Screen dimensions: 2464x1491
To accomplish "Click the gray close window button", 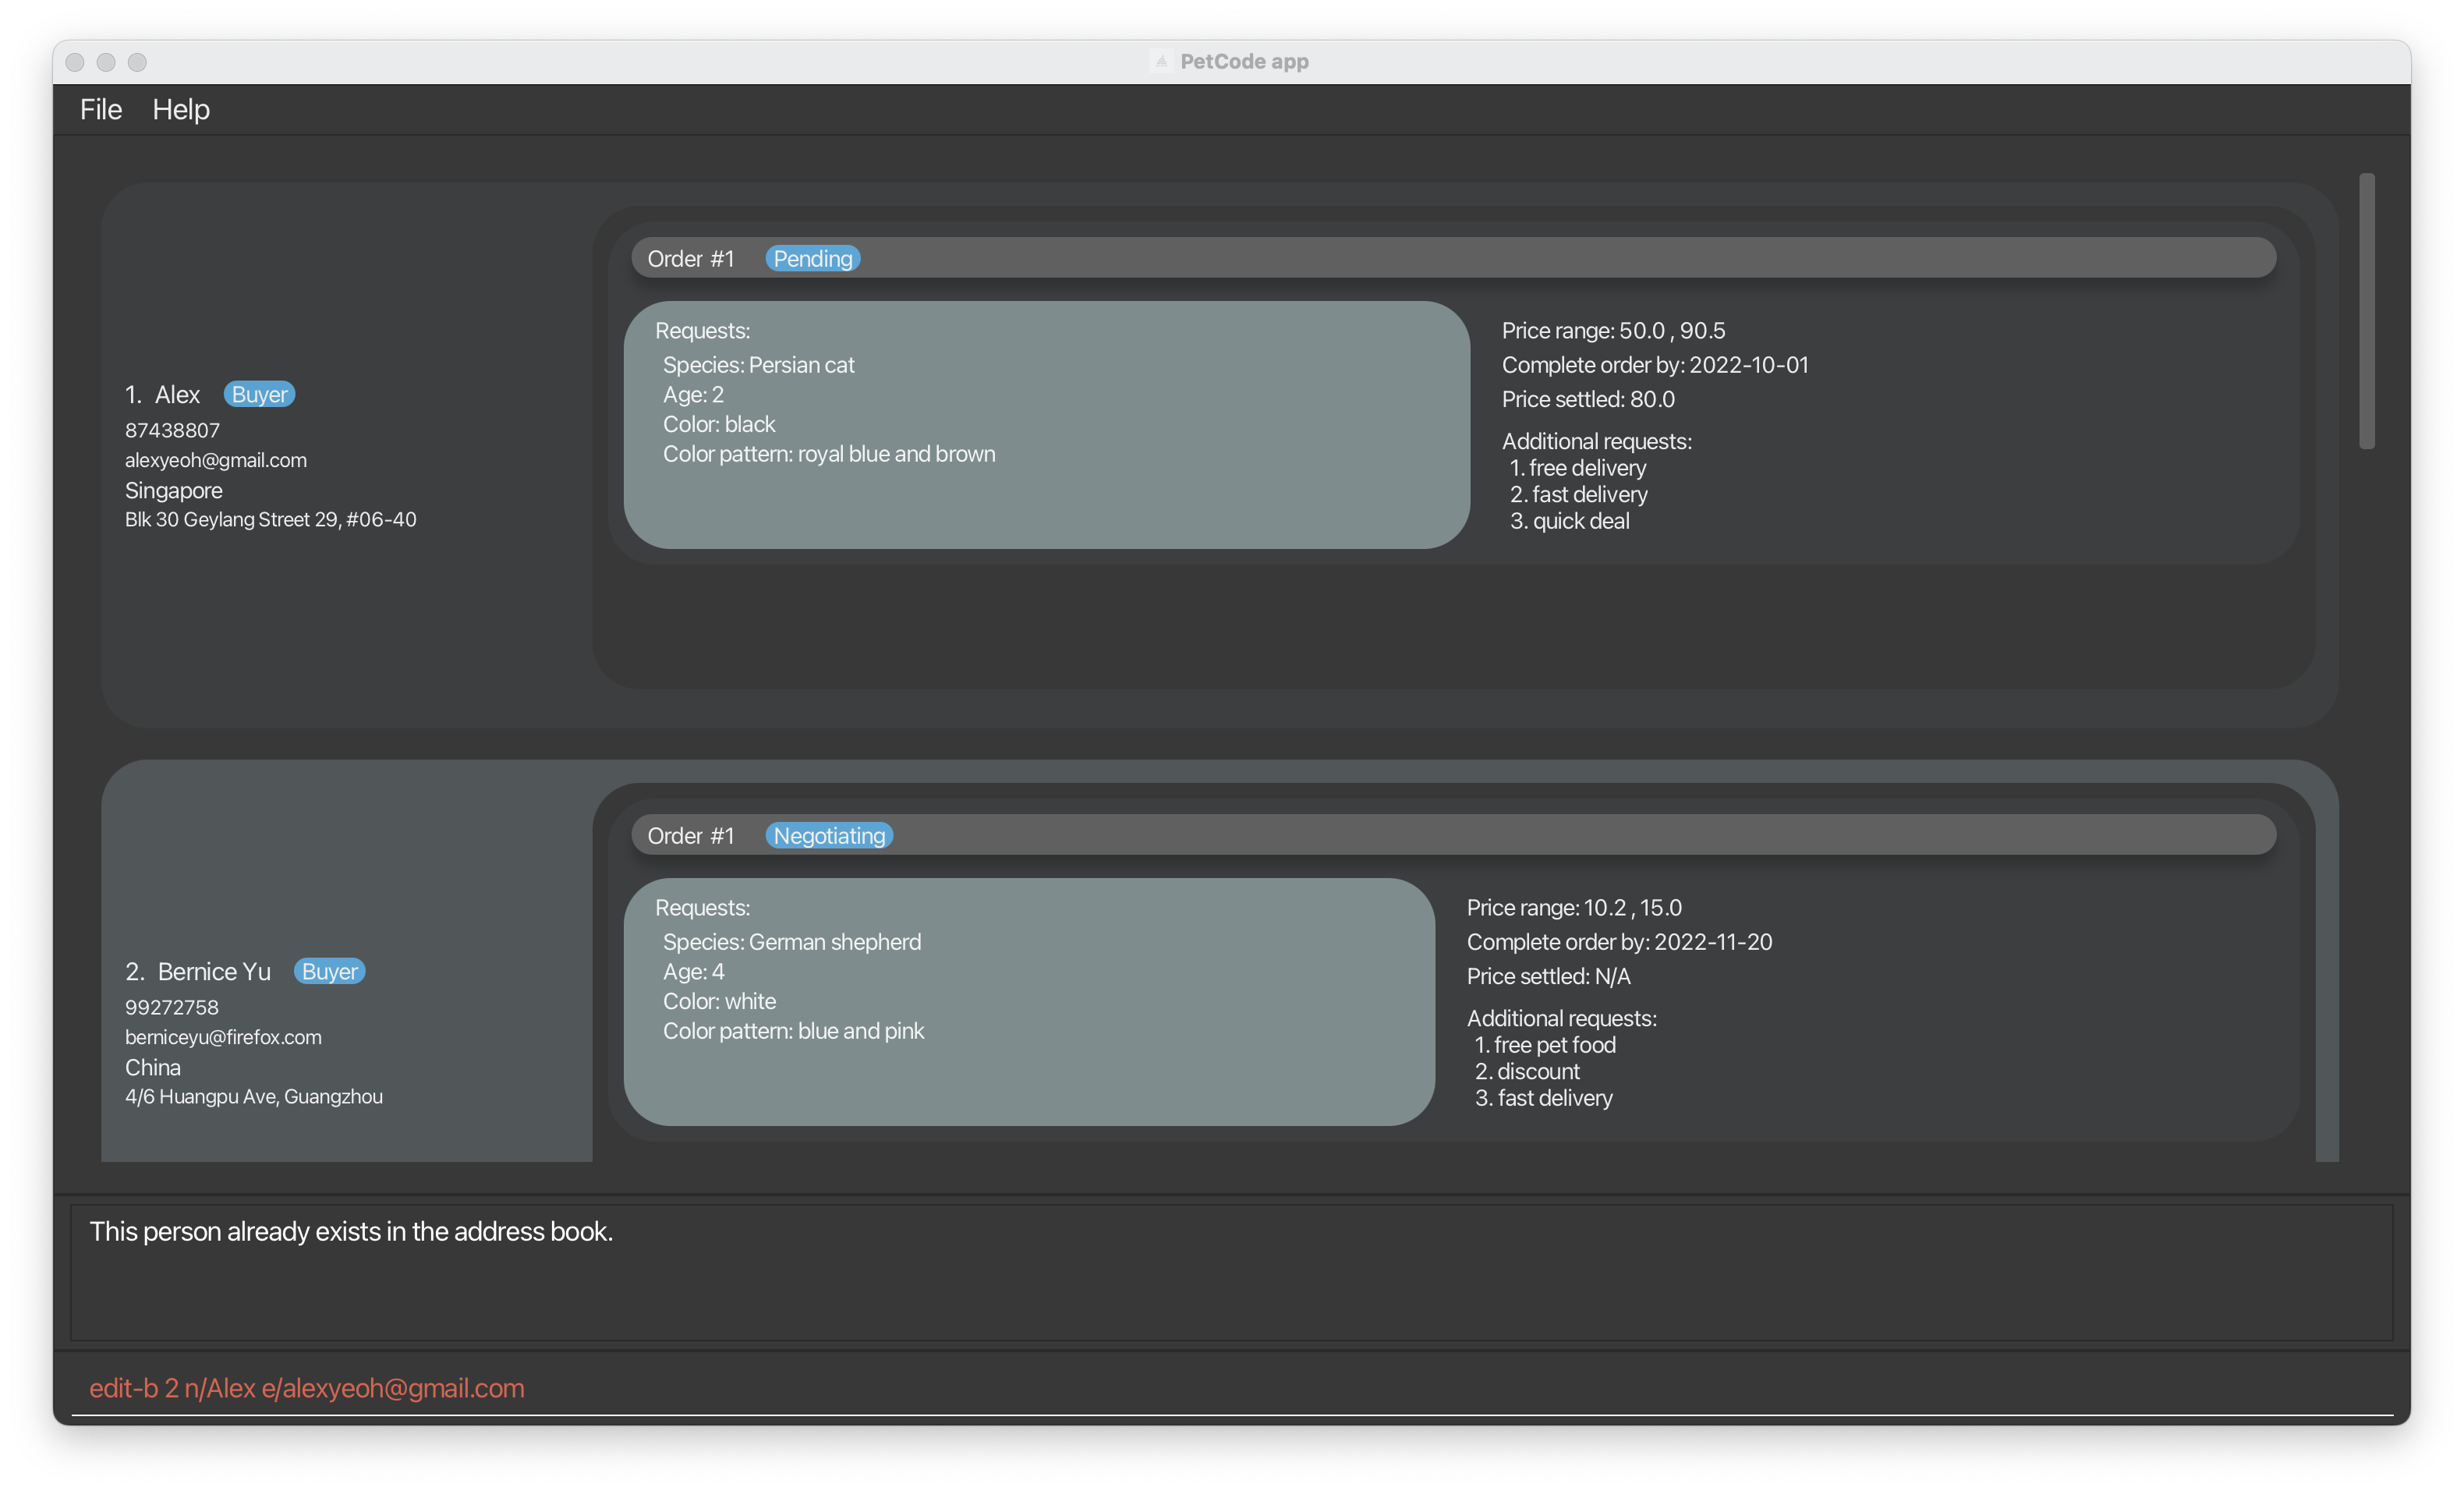I will pos(75,62).
